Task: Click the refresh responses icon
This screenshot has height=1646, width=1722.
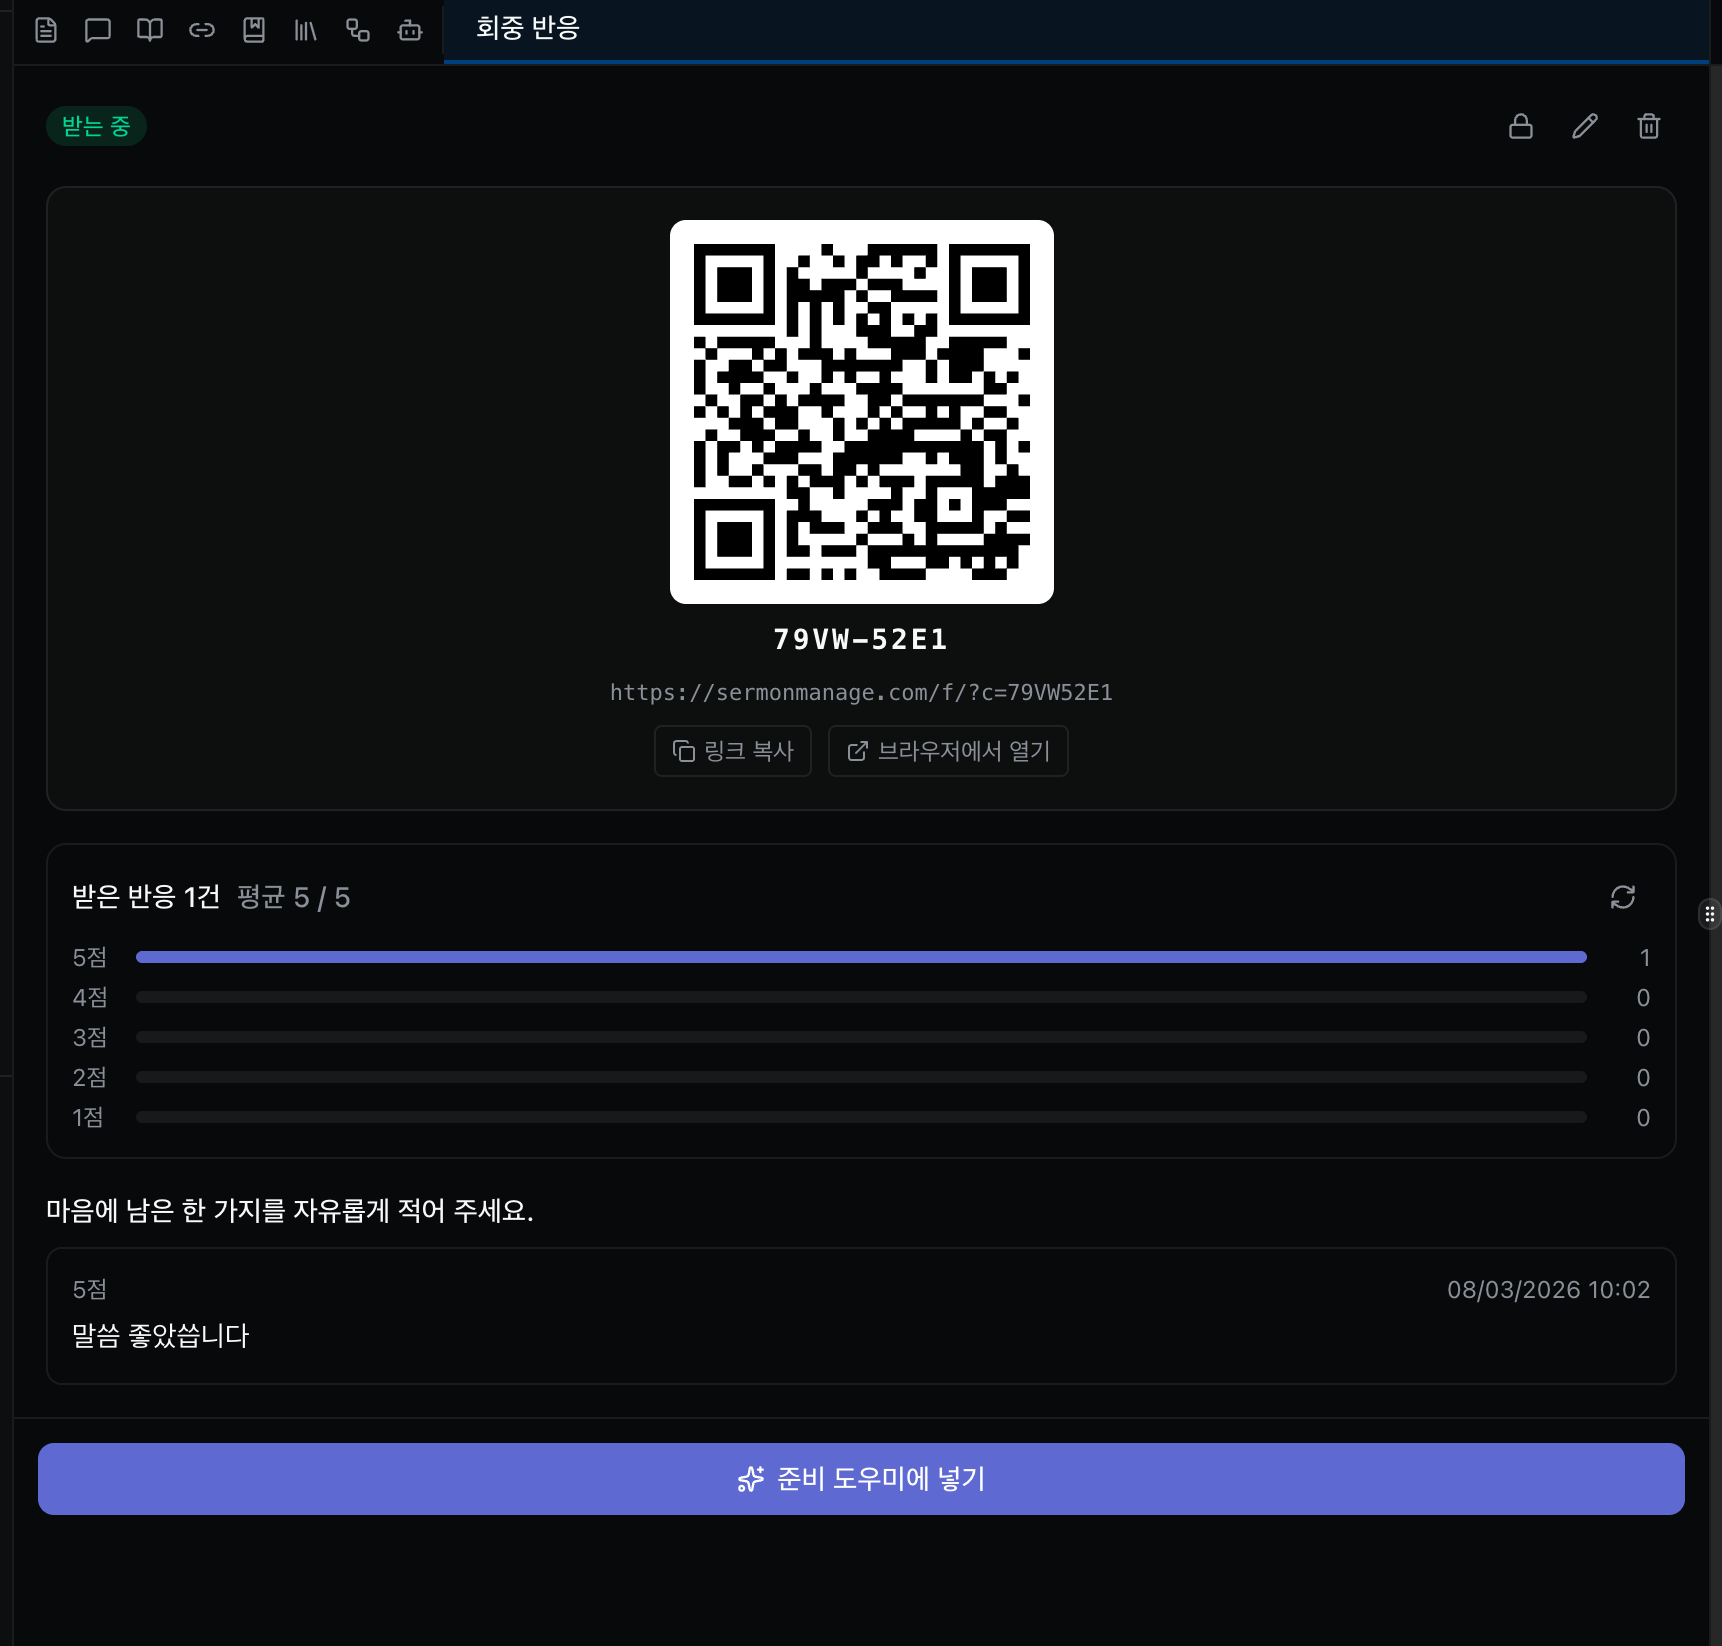Action: [1623, 897]
